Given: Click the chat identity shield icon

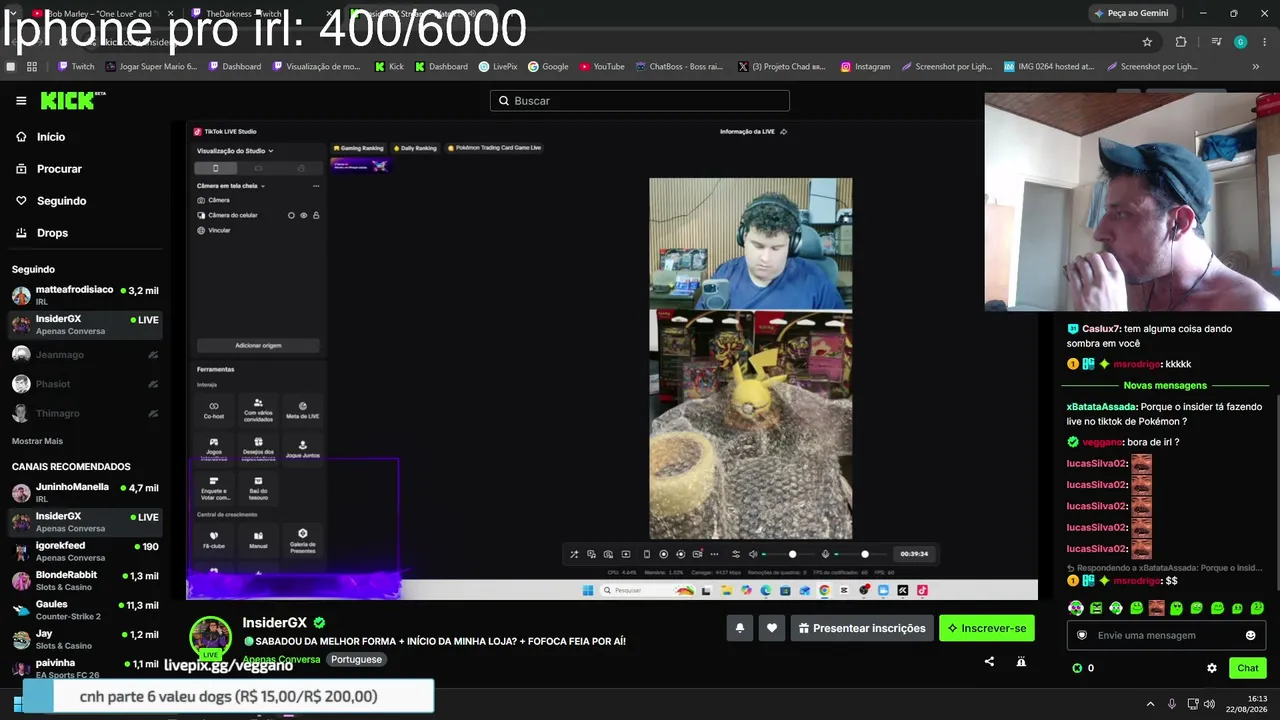Looking at the screenshot, I should (1081, 635).
